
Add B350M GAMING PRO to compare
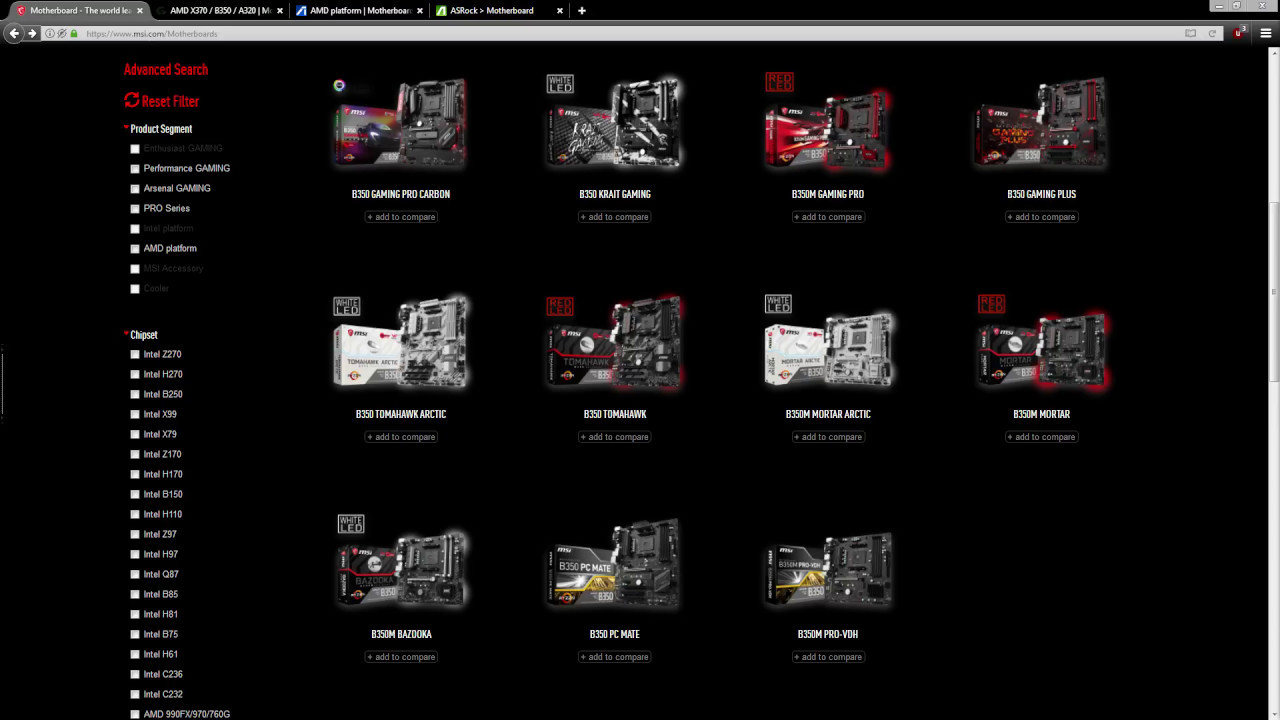[x=828, y=217]
